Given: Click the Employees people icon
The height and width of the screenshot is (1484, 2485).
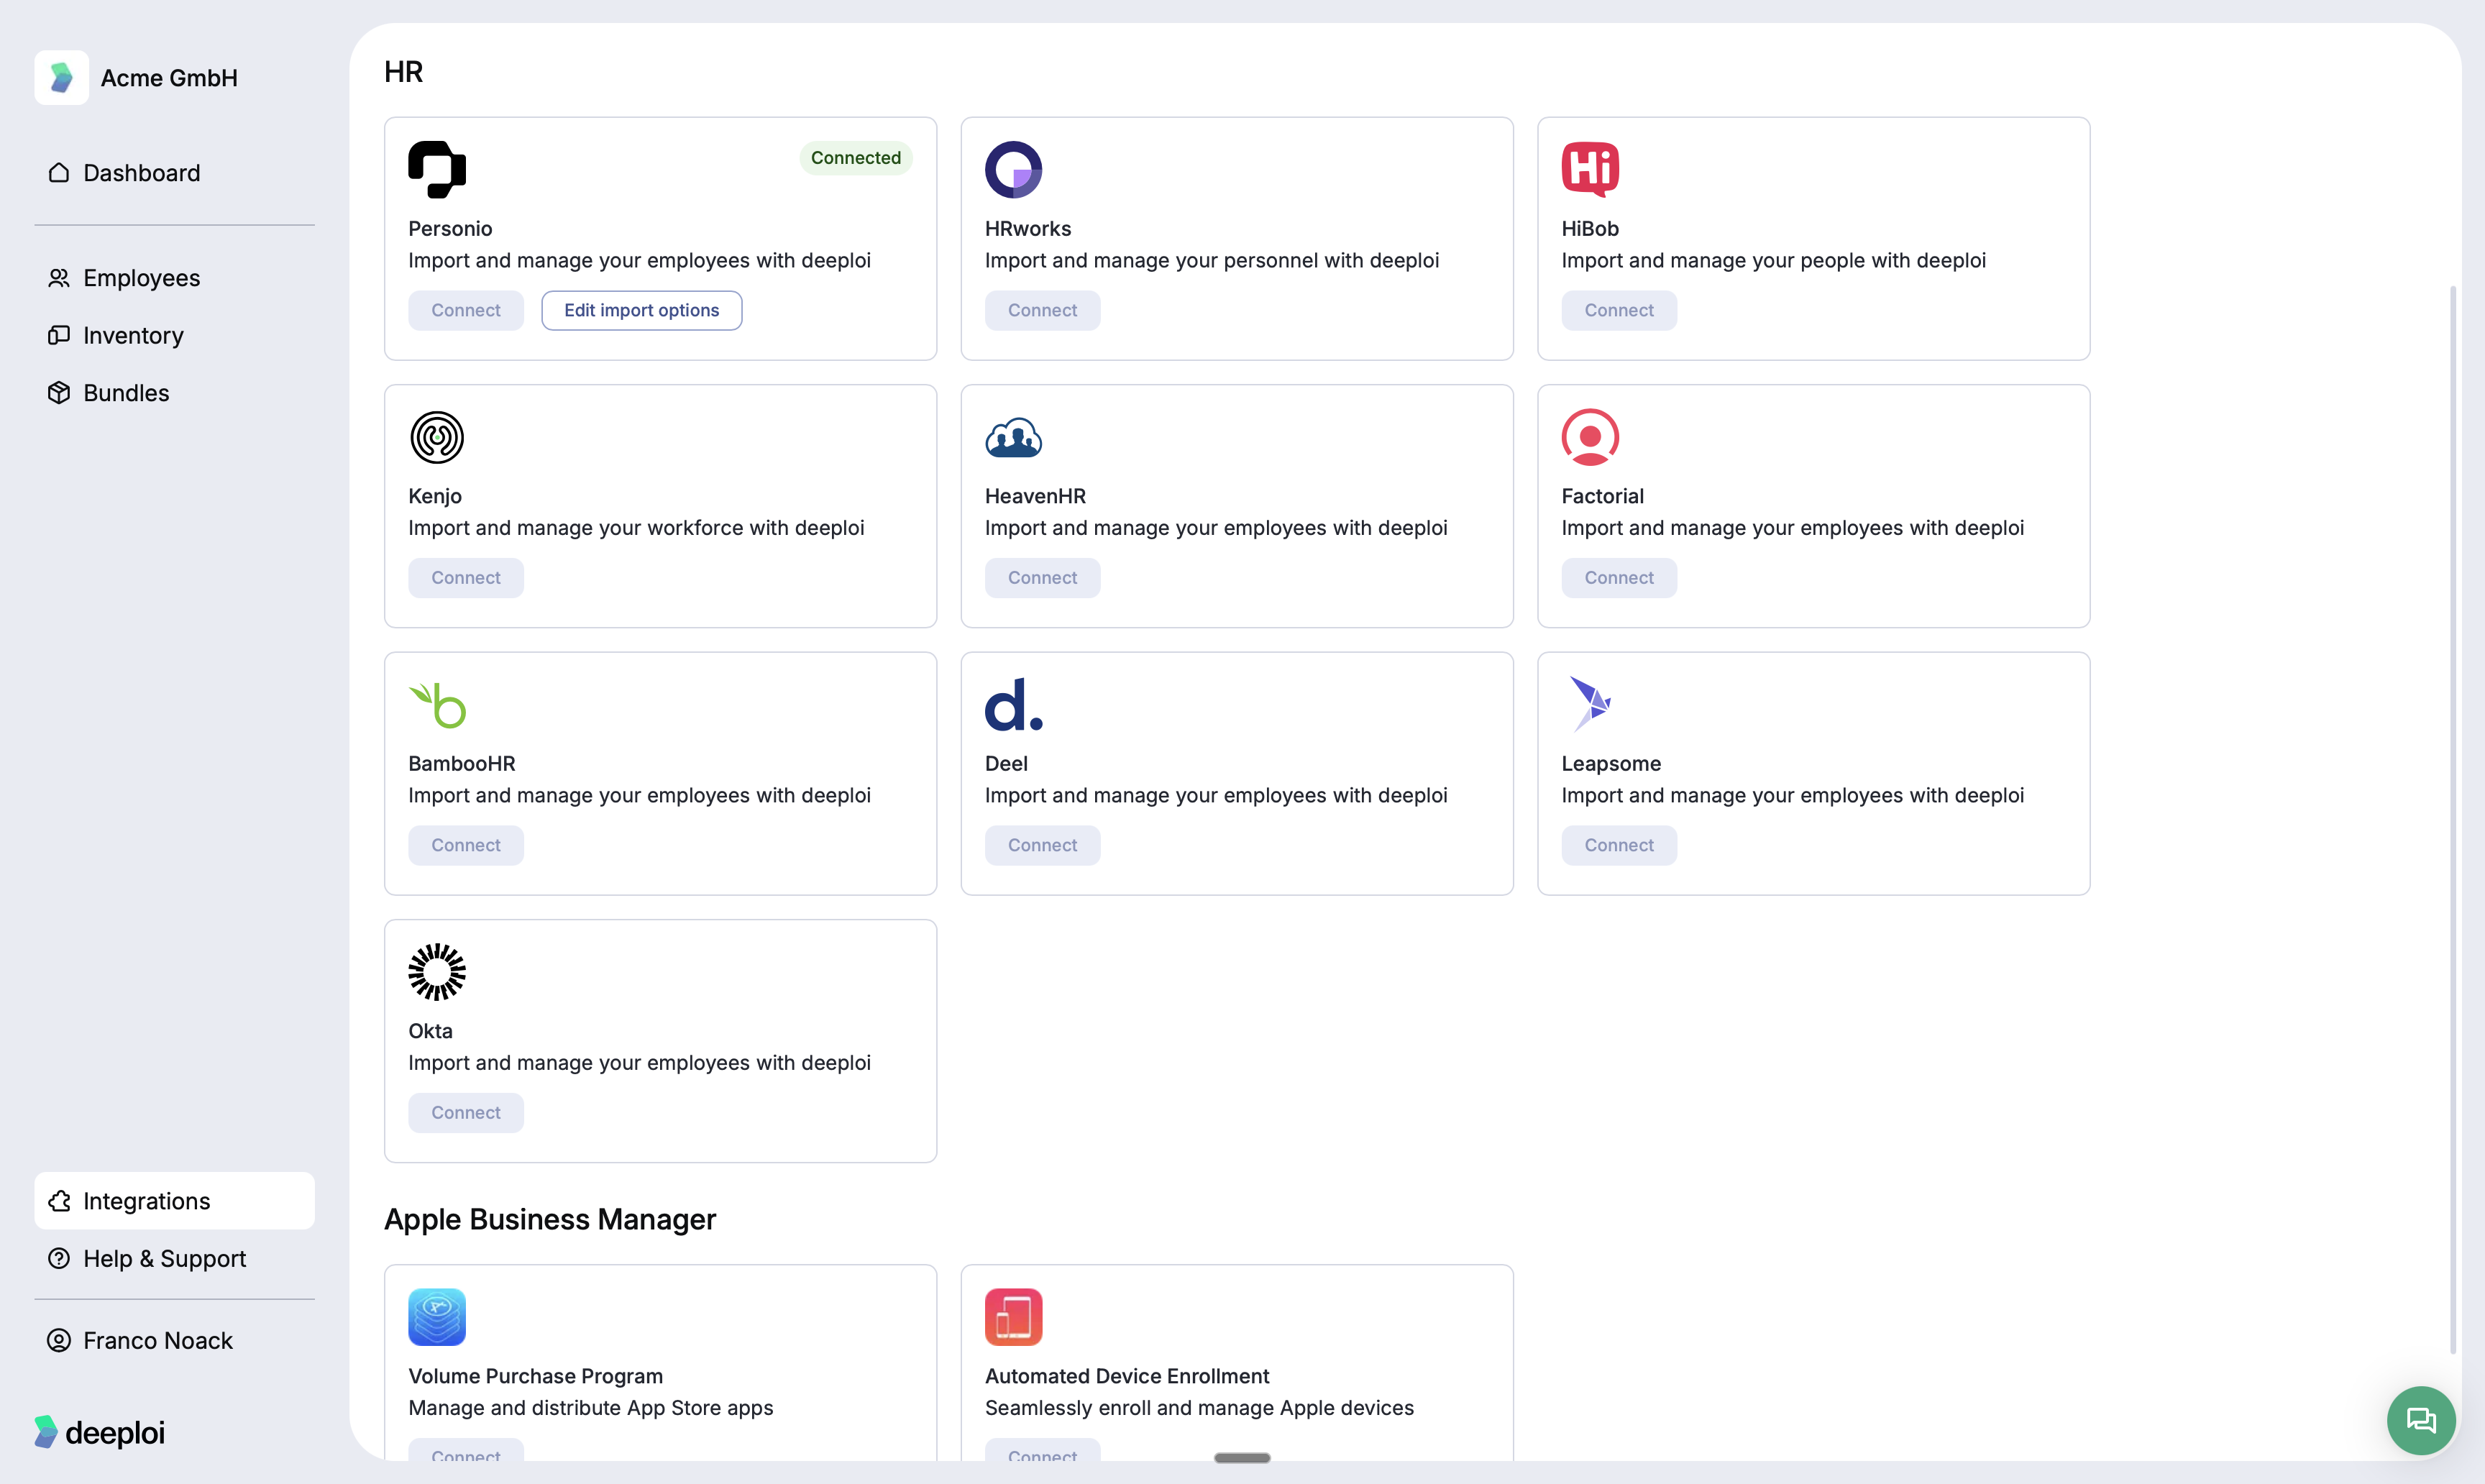Looking at the screenshot, I should (59, 278).
